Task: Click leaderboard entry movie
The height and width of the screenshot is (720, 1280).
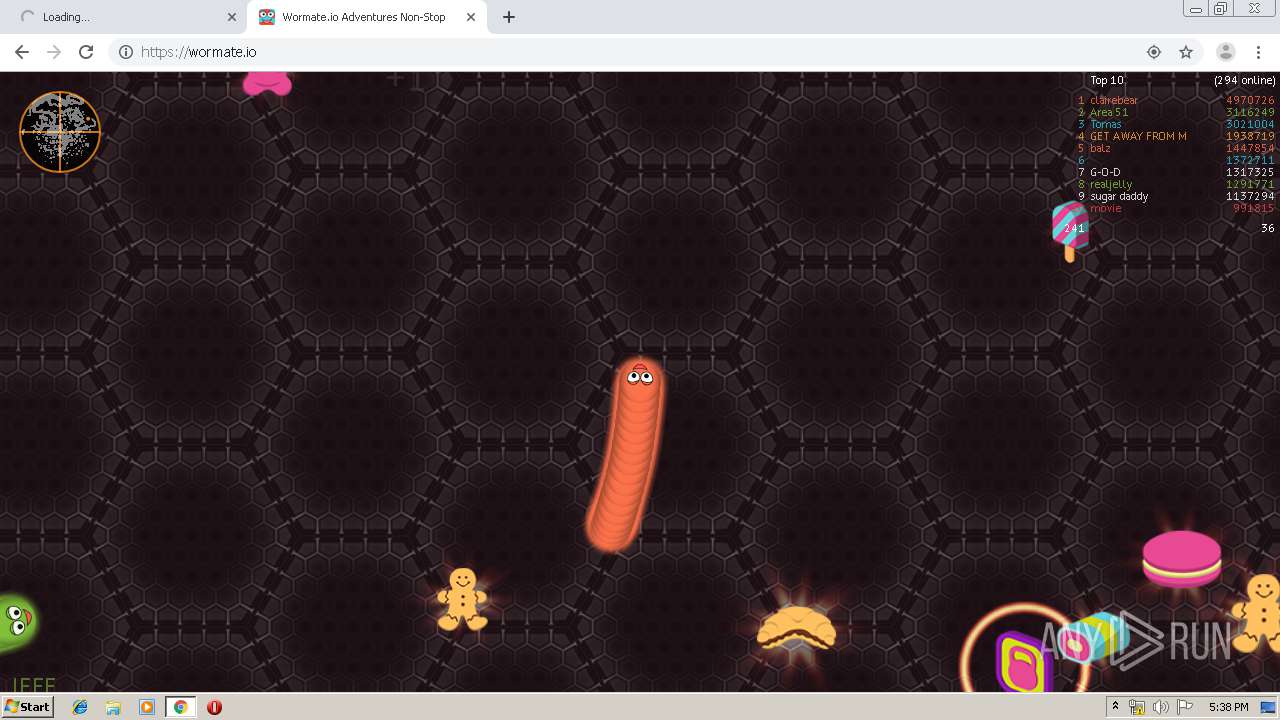Action: [x=1106, y=208]
